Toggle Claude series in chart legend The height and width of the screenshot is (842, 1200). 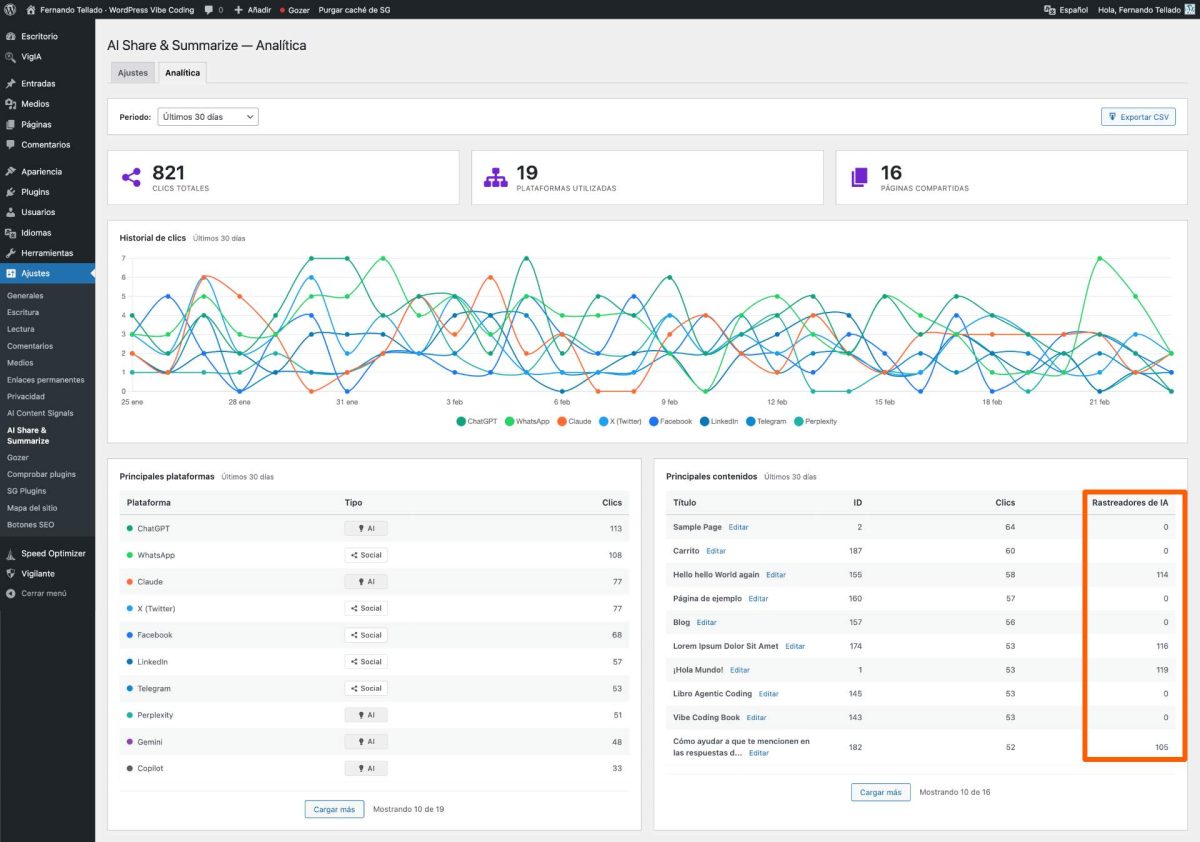coord(574,421)
